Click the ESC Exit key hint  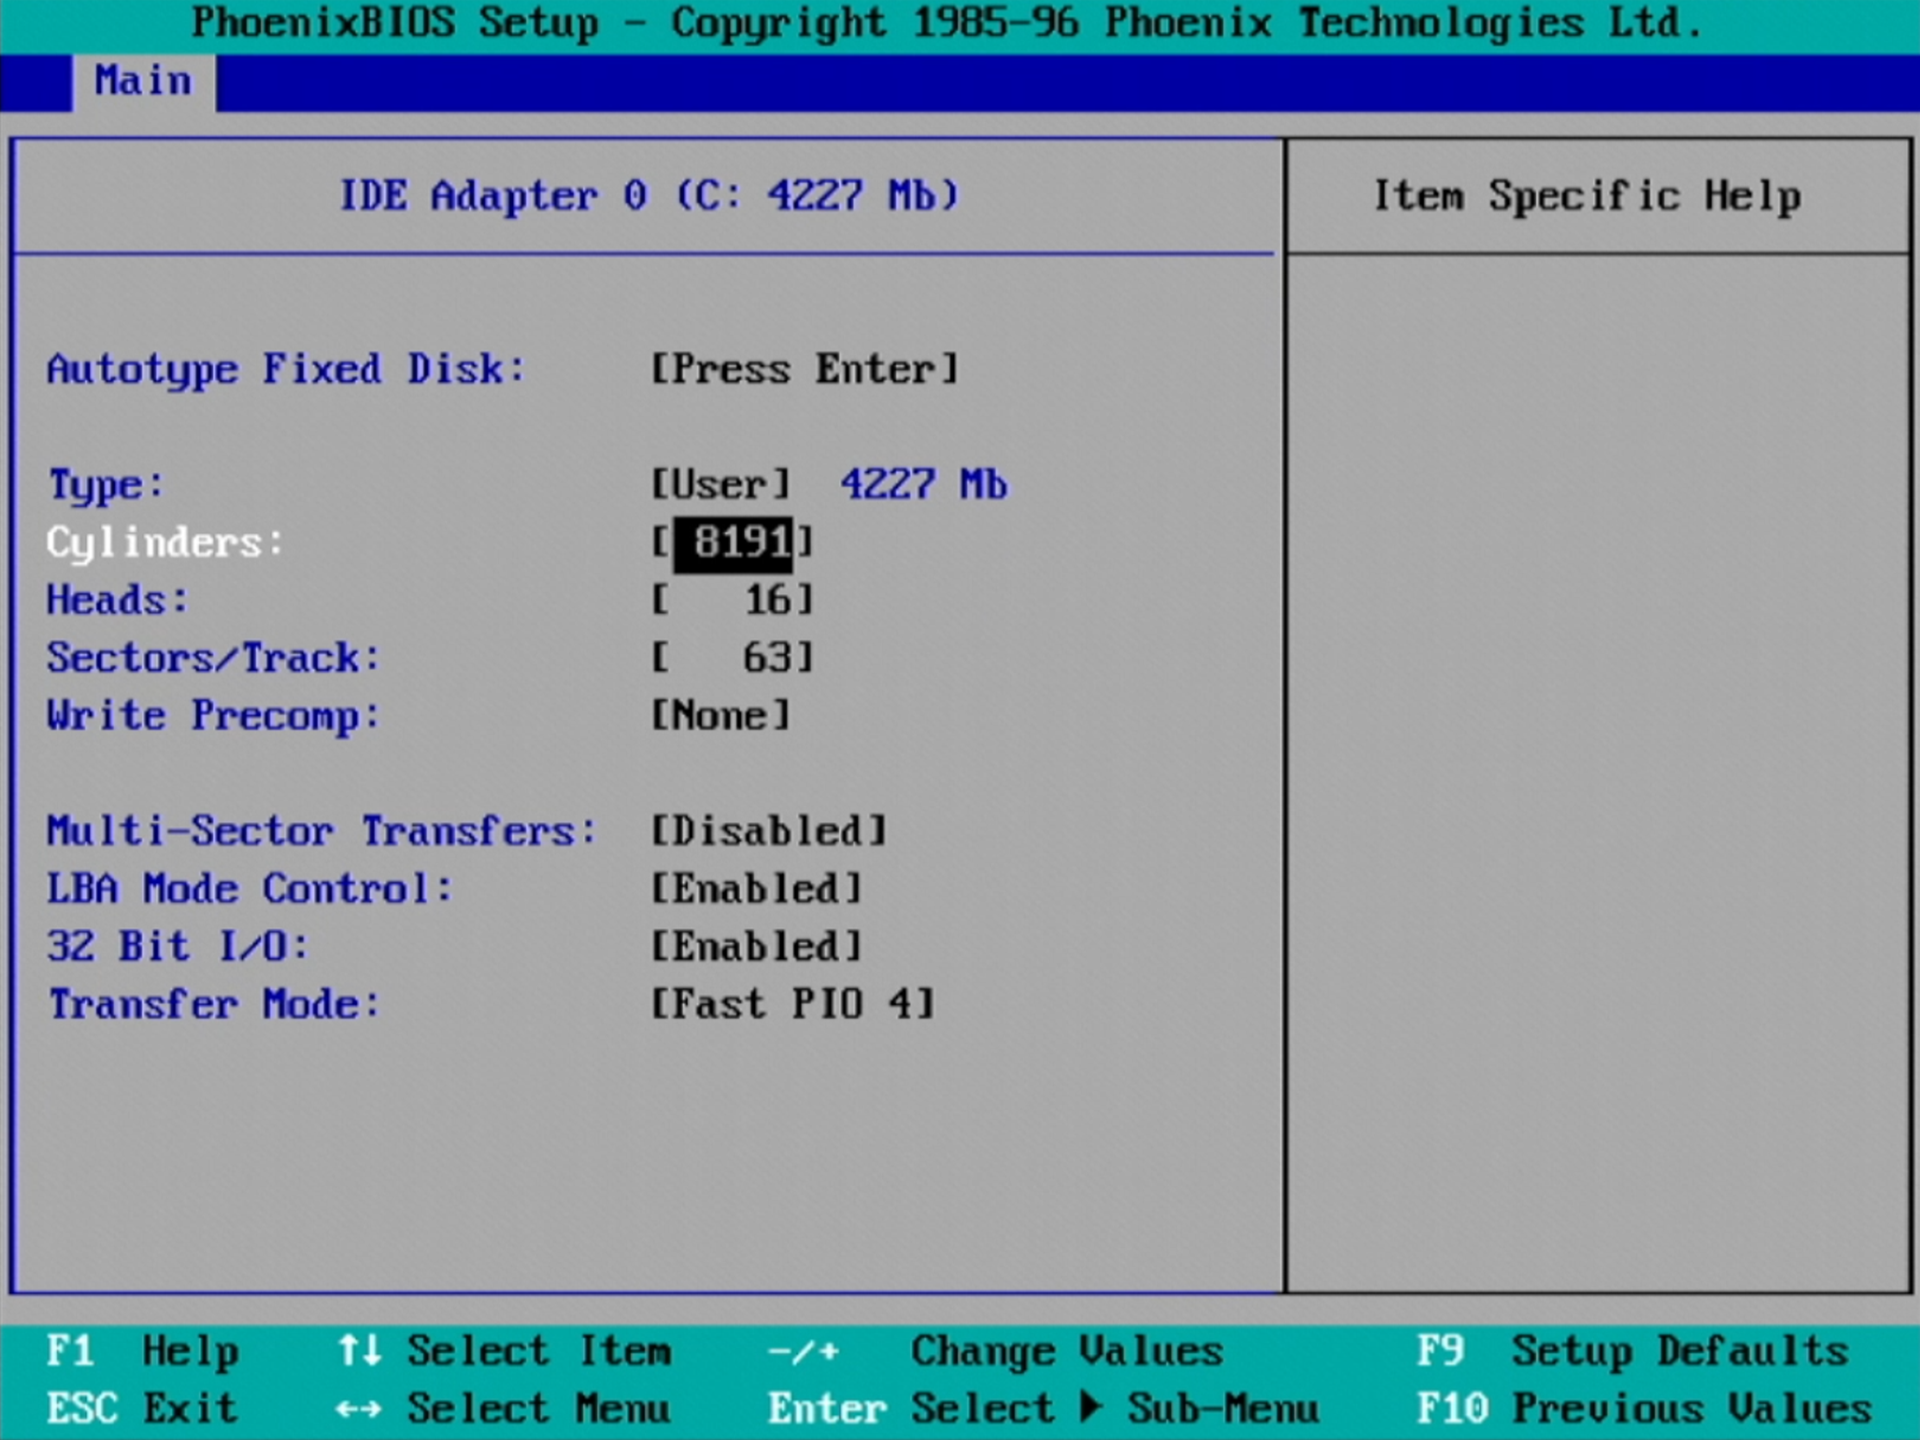click(x=142, y=1409)
